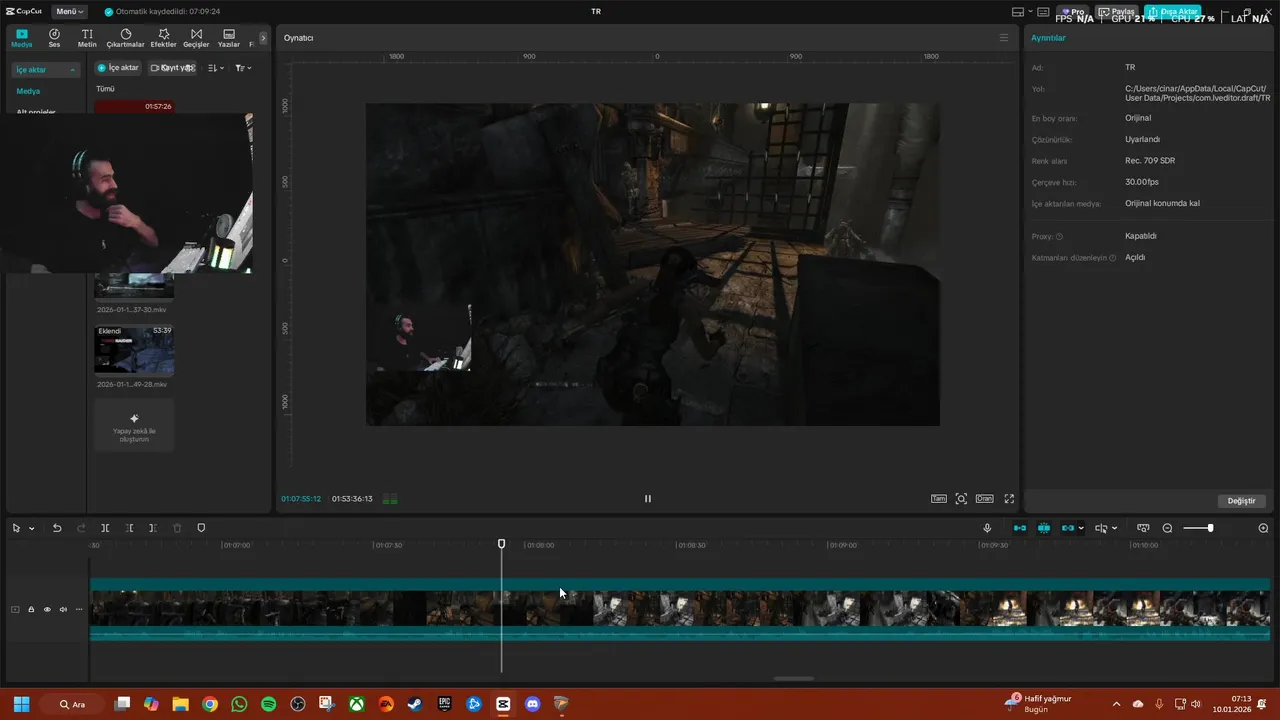Open Spotify from the taskbar
Screen dimensions: 1280x720
coord(268,704)
